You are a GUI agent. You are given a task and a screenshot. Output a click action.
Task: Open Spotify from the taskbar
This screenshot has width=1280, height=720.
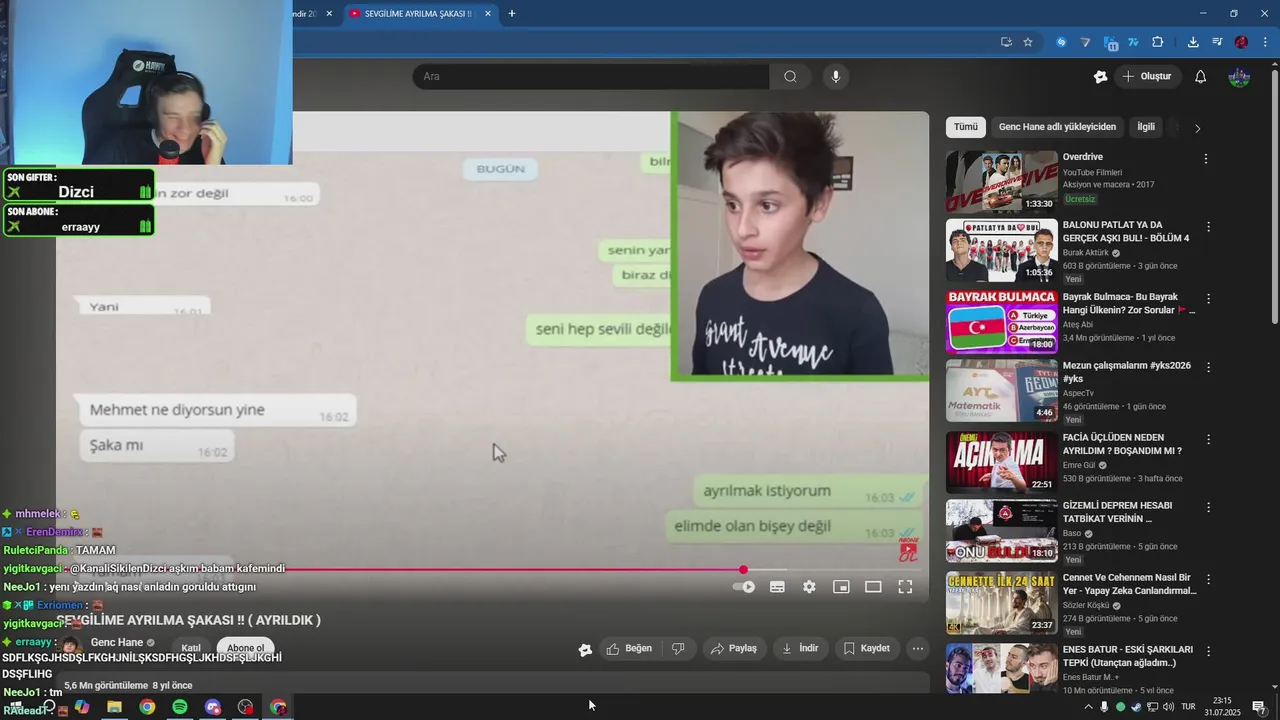180,707
